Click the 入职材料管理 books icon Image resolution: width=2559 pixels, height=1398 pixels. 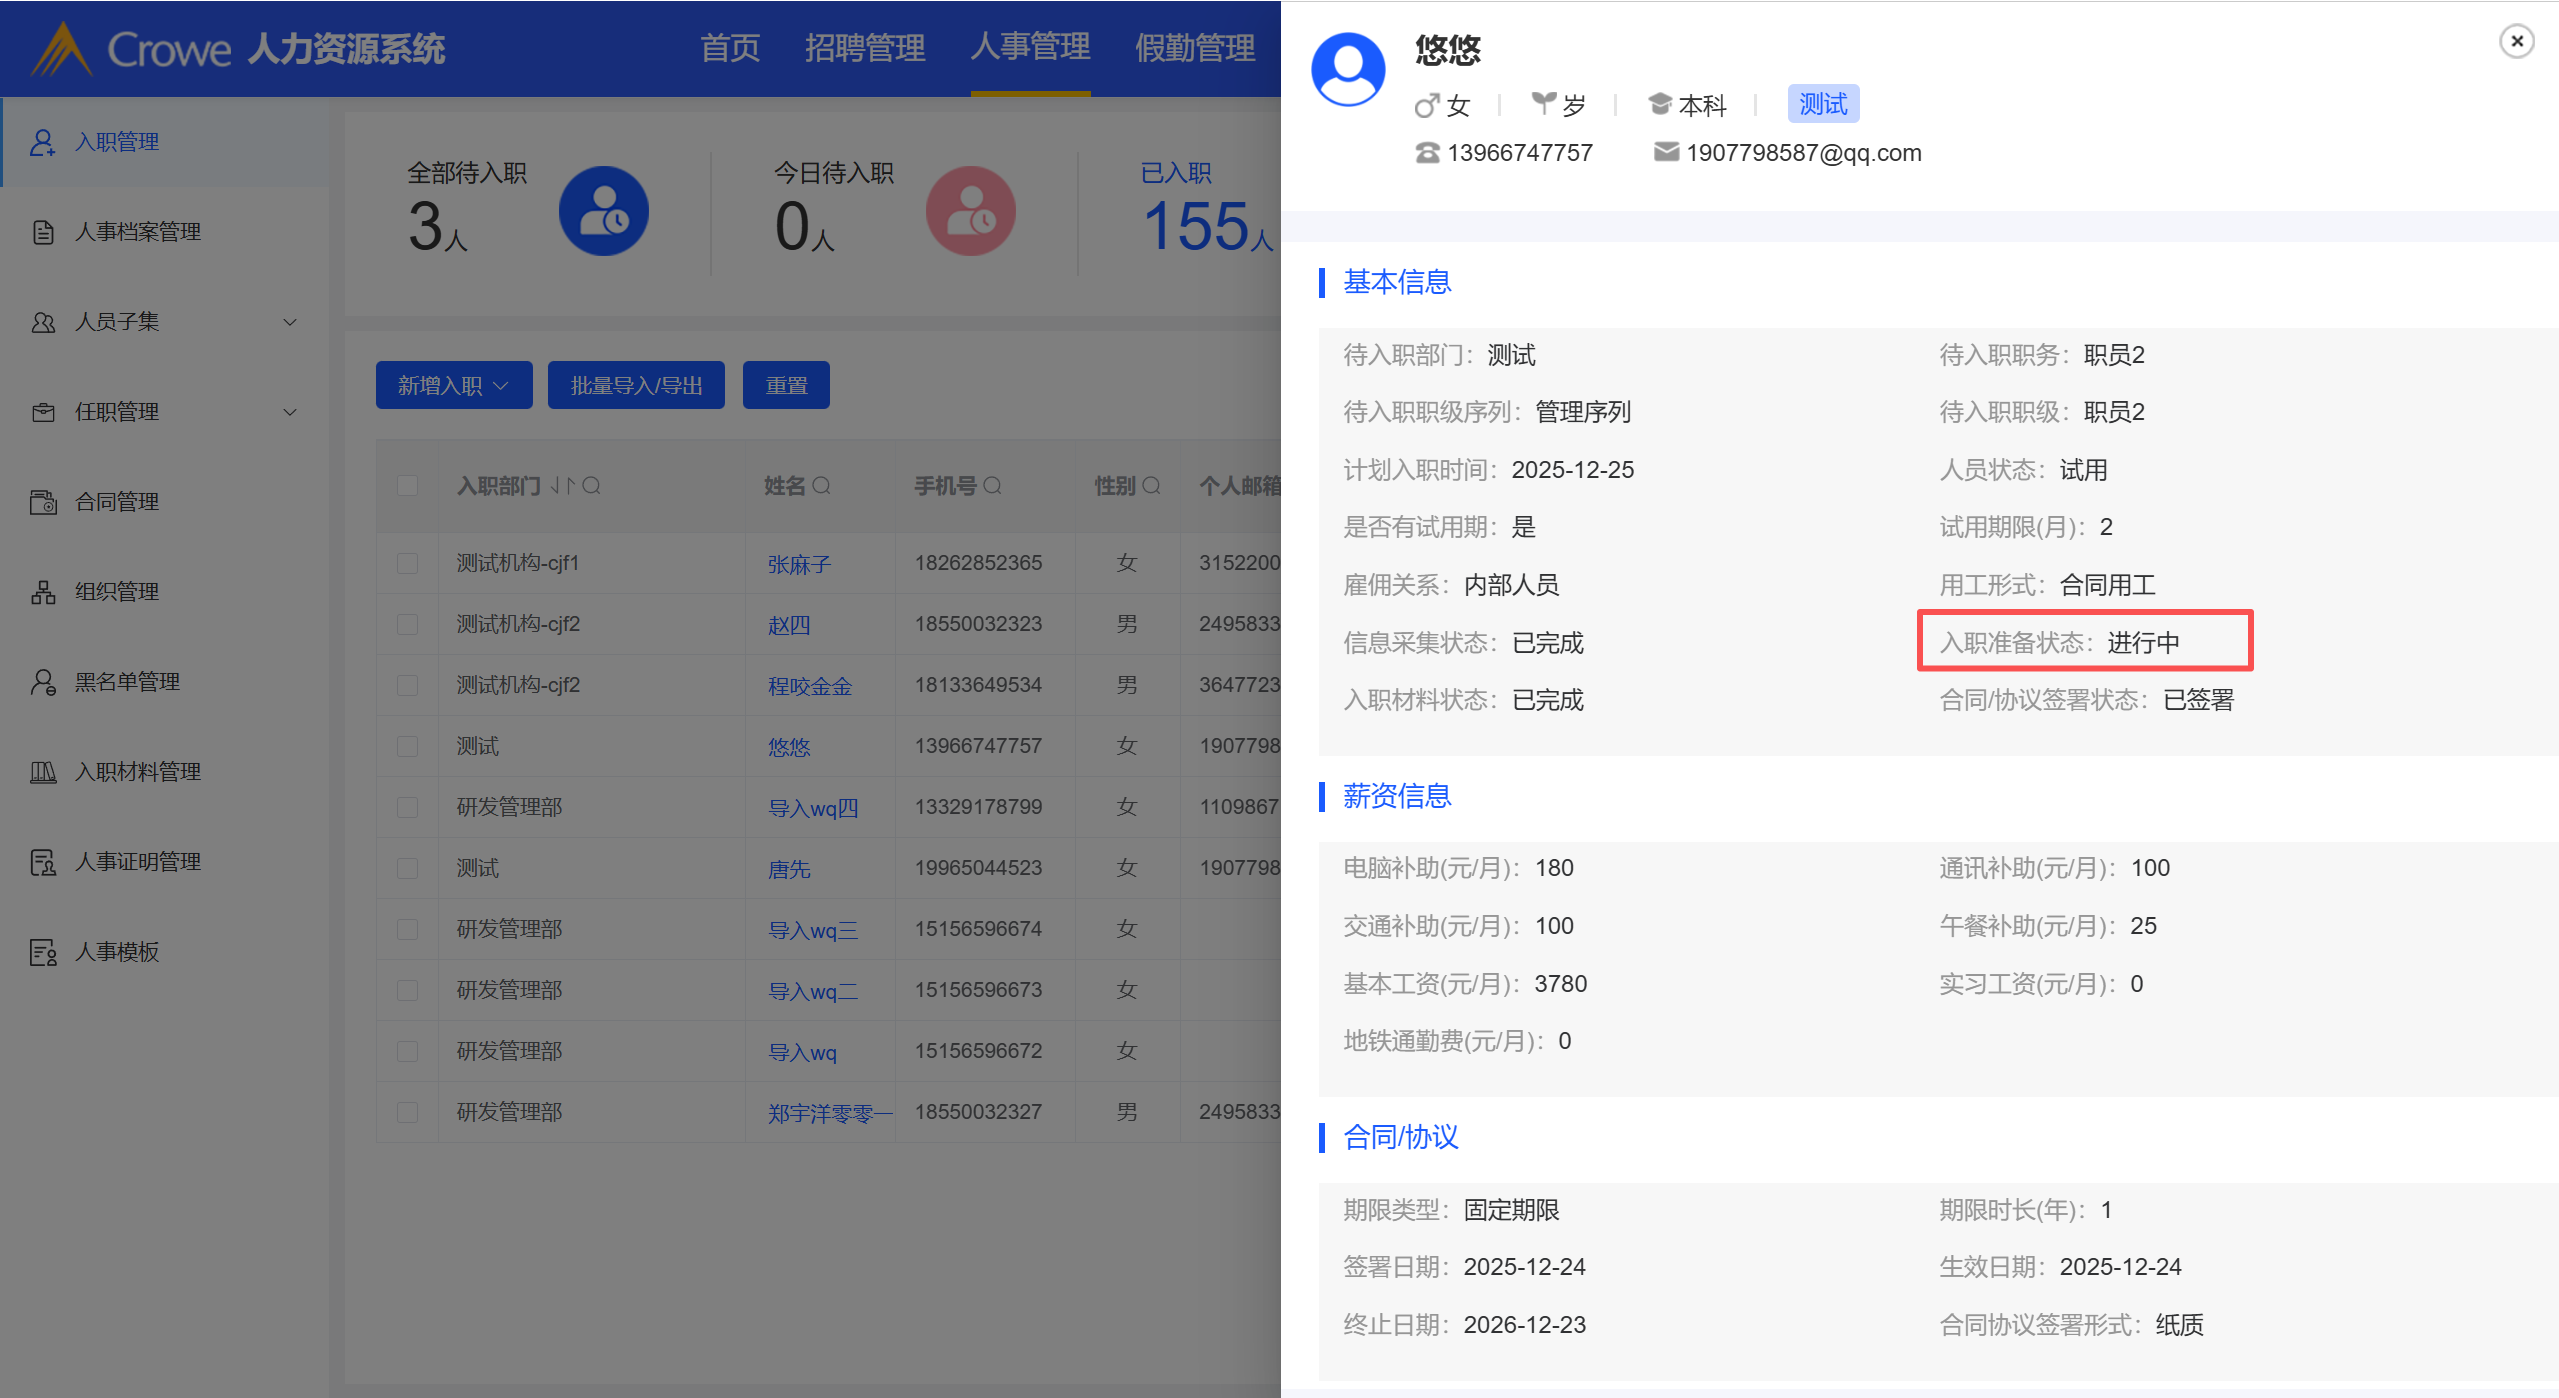[42, 772]
